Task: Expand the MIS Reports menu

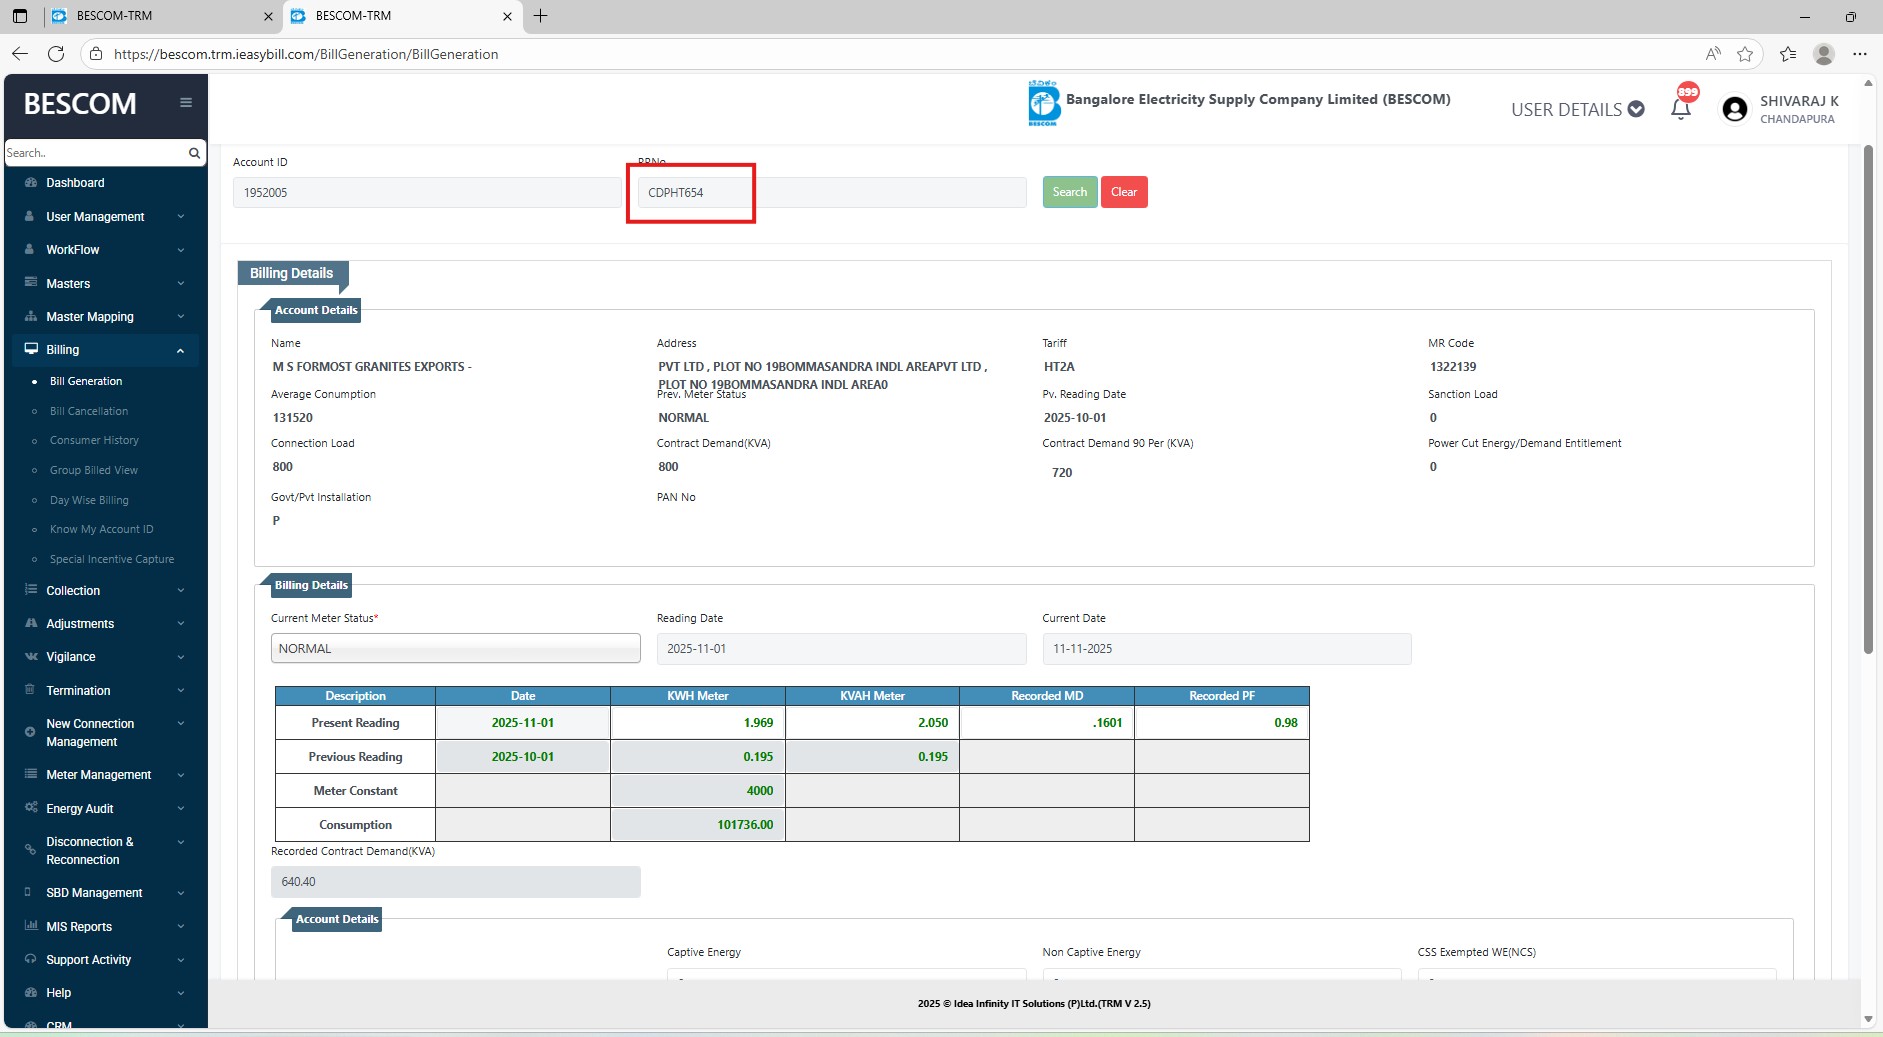Action: [x=105, y=927]
